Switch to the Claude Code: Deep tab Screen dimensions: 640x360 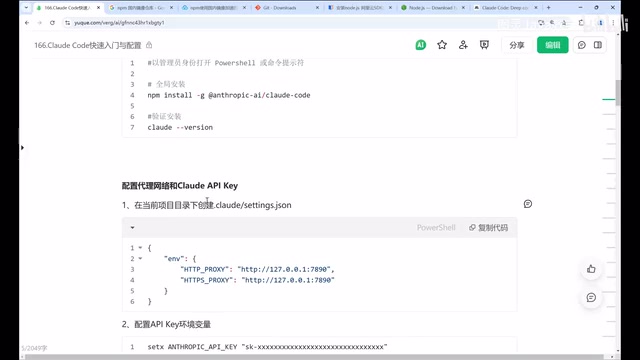[x=505, y=8]
